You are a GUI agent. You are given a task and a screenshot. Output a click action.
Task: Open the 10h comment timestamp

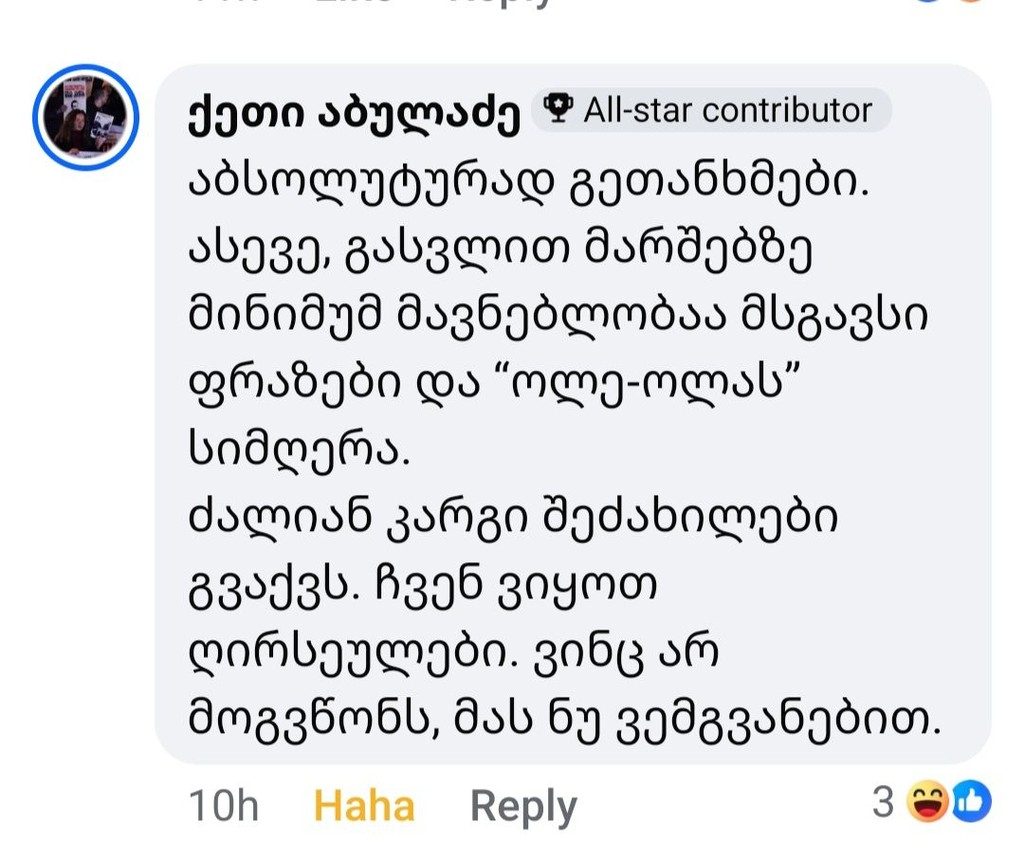[x=223, y=806]
